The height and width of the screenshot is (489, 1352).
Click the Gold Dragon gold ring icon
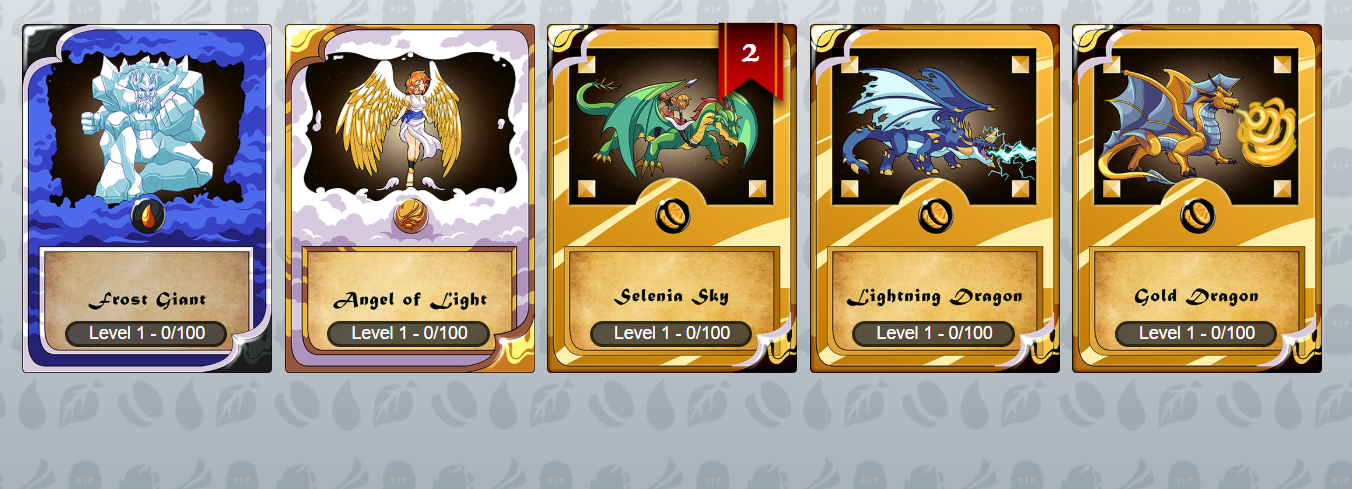(x=1197, y=216)
